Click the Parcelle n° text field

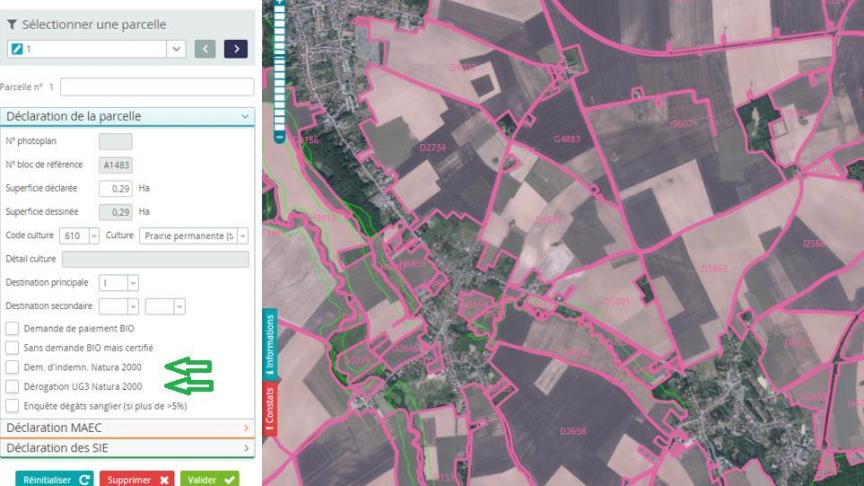(157, 88)
